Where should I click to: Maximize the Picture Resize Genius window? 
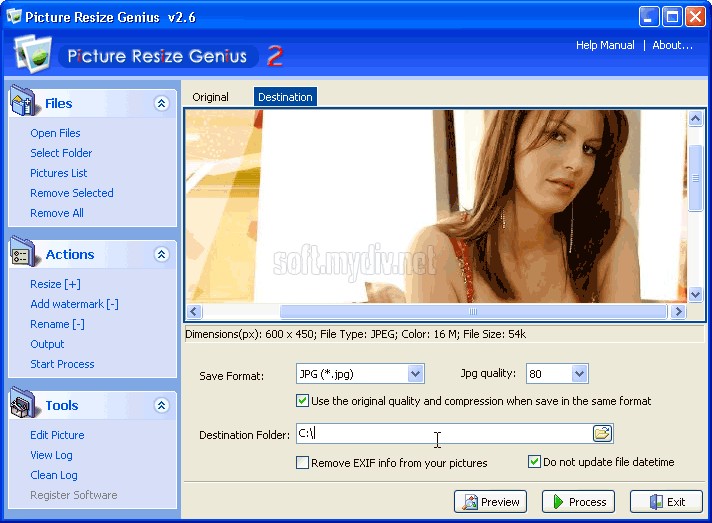pyautogui.click(x=672, y=17)
